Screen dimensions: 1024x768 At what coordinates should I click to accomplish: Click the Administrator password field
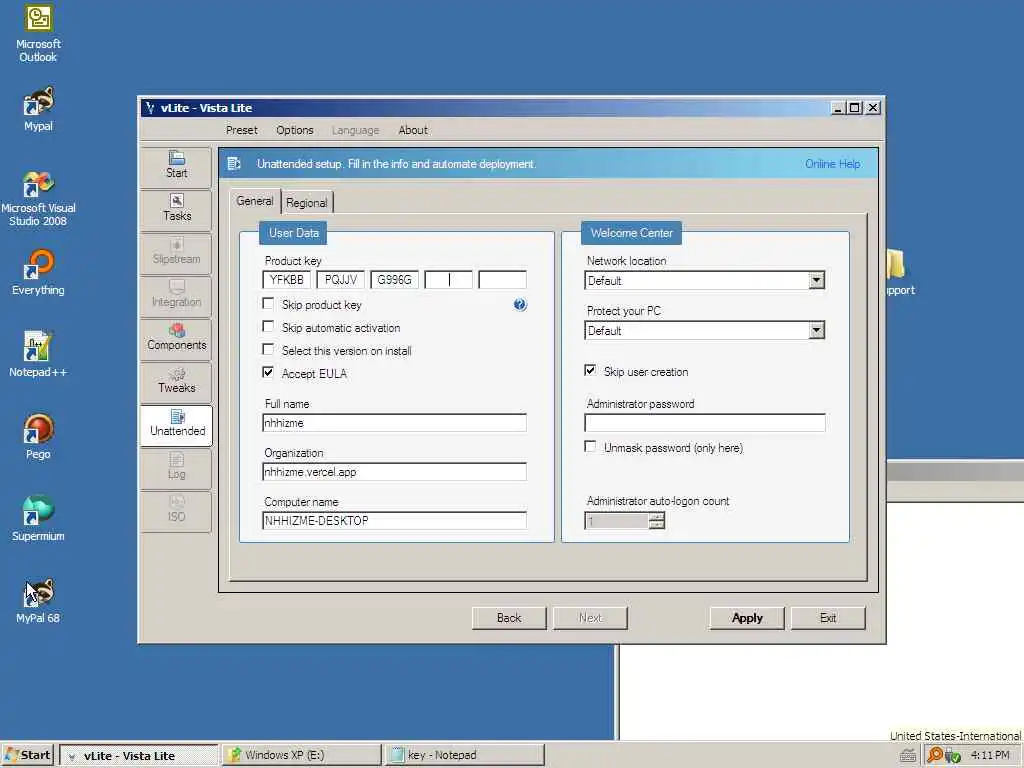point(705,423)
